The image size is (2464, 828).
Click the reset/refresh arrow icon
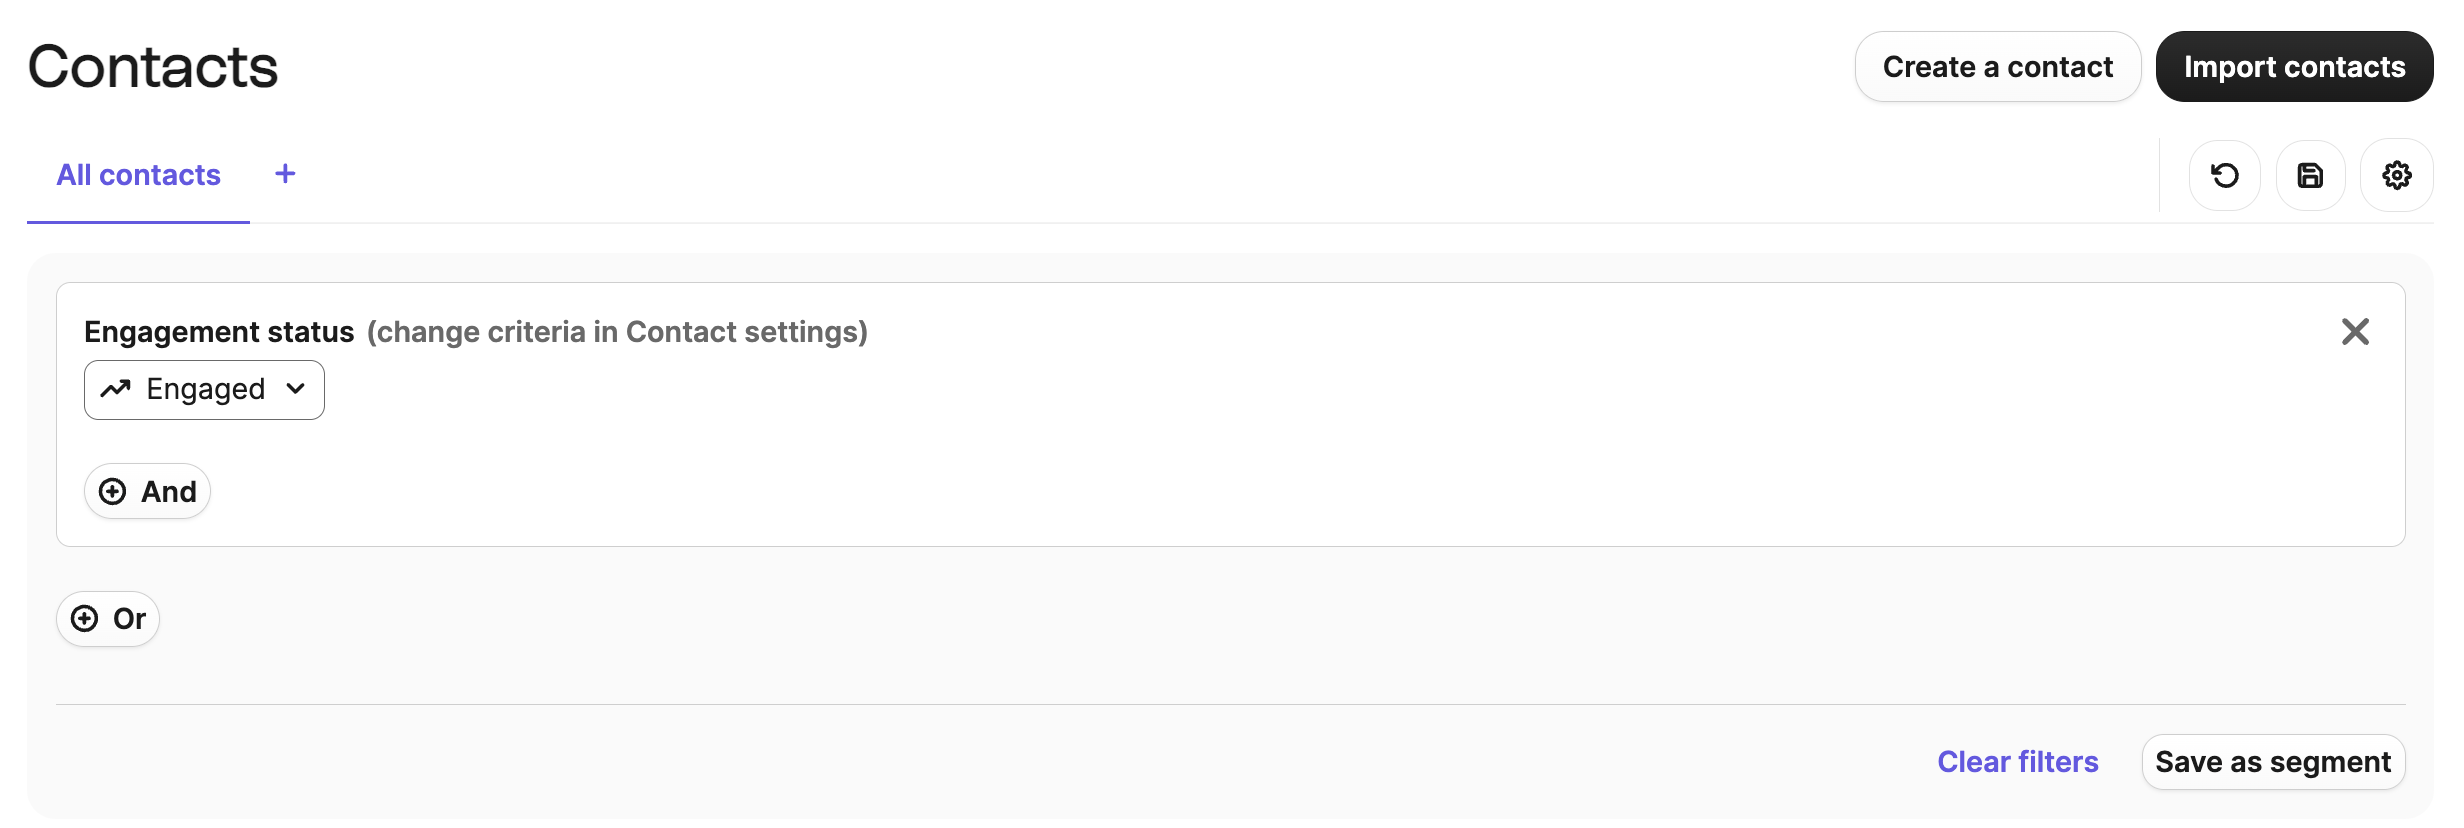(x=2224, y=176)
